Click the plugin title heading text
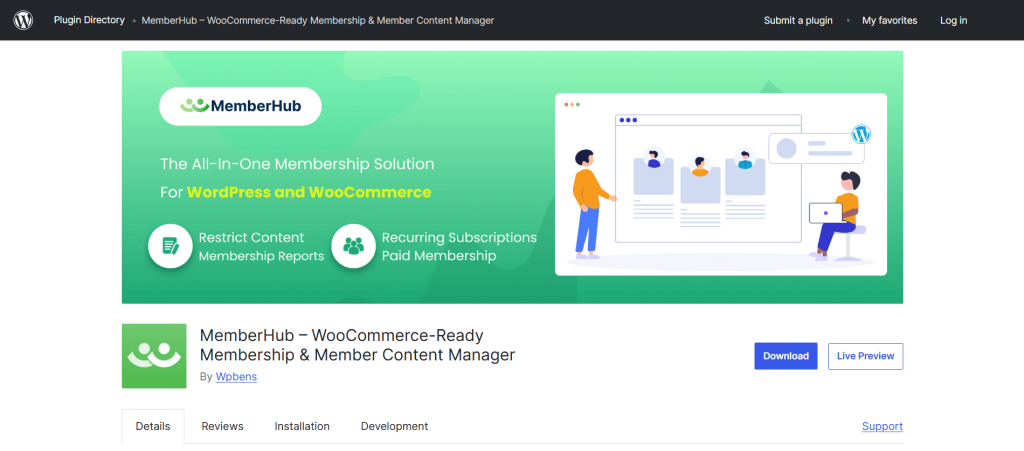Image resolution: width=1024 pixels, height=451 pixels. click(357, 345)
